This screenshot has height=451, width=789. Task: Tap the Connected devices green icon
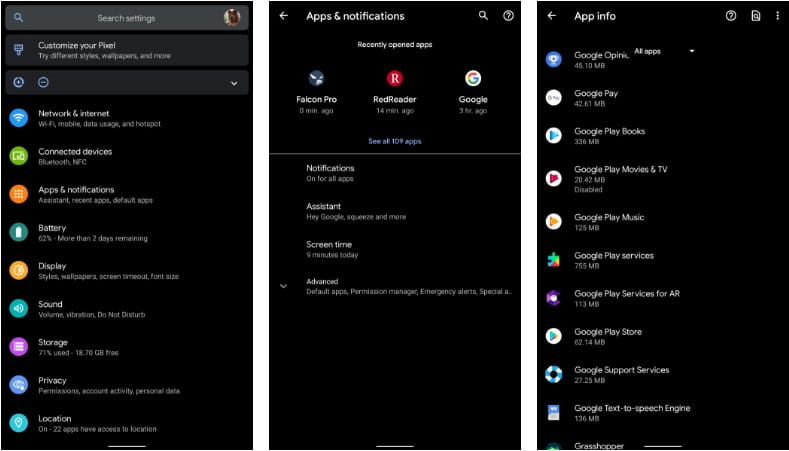click(19, 156)
